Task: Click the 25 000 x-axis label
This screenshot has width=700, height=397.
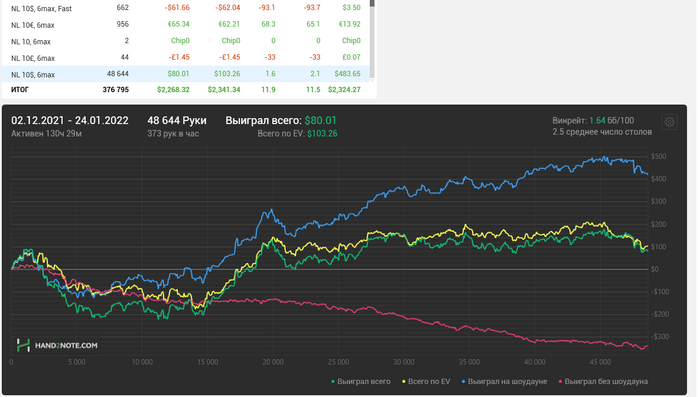Action: click(x=338, y=362)
